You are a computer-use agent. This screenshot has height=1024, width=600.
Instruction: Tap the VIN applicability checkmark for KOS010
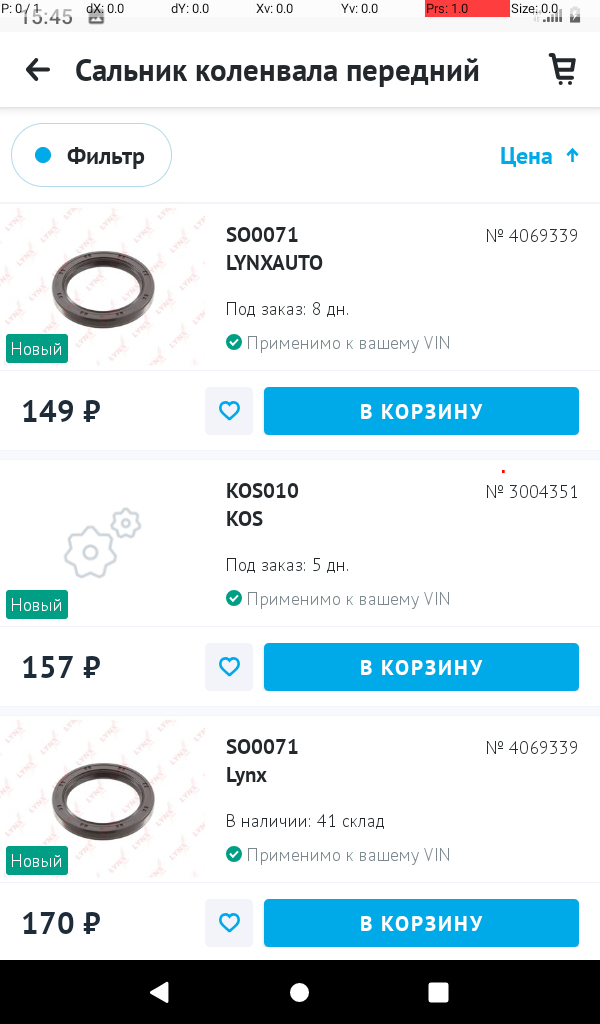[x=234, y=598]
